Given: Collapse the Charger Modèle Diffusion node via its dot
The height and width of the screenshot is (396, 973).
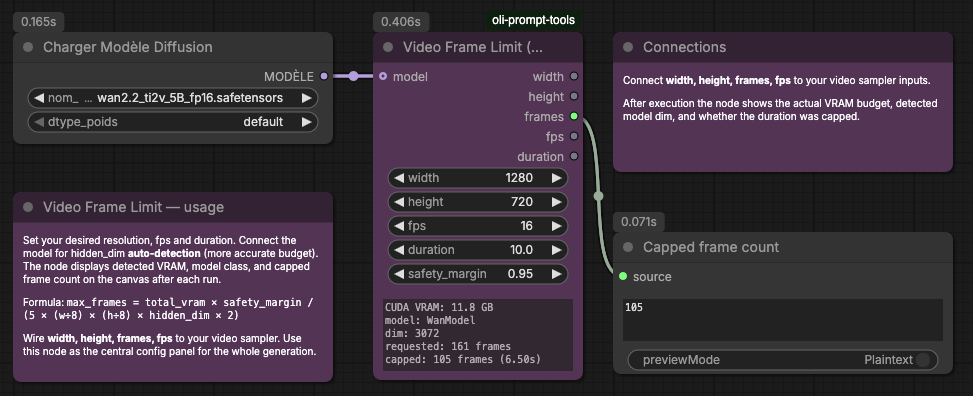Looking at the screenshot, I should [x=28, y=47].
